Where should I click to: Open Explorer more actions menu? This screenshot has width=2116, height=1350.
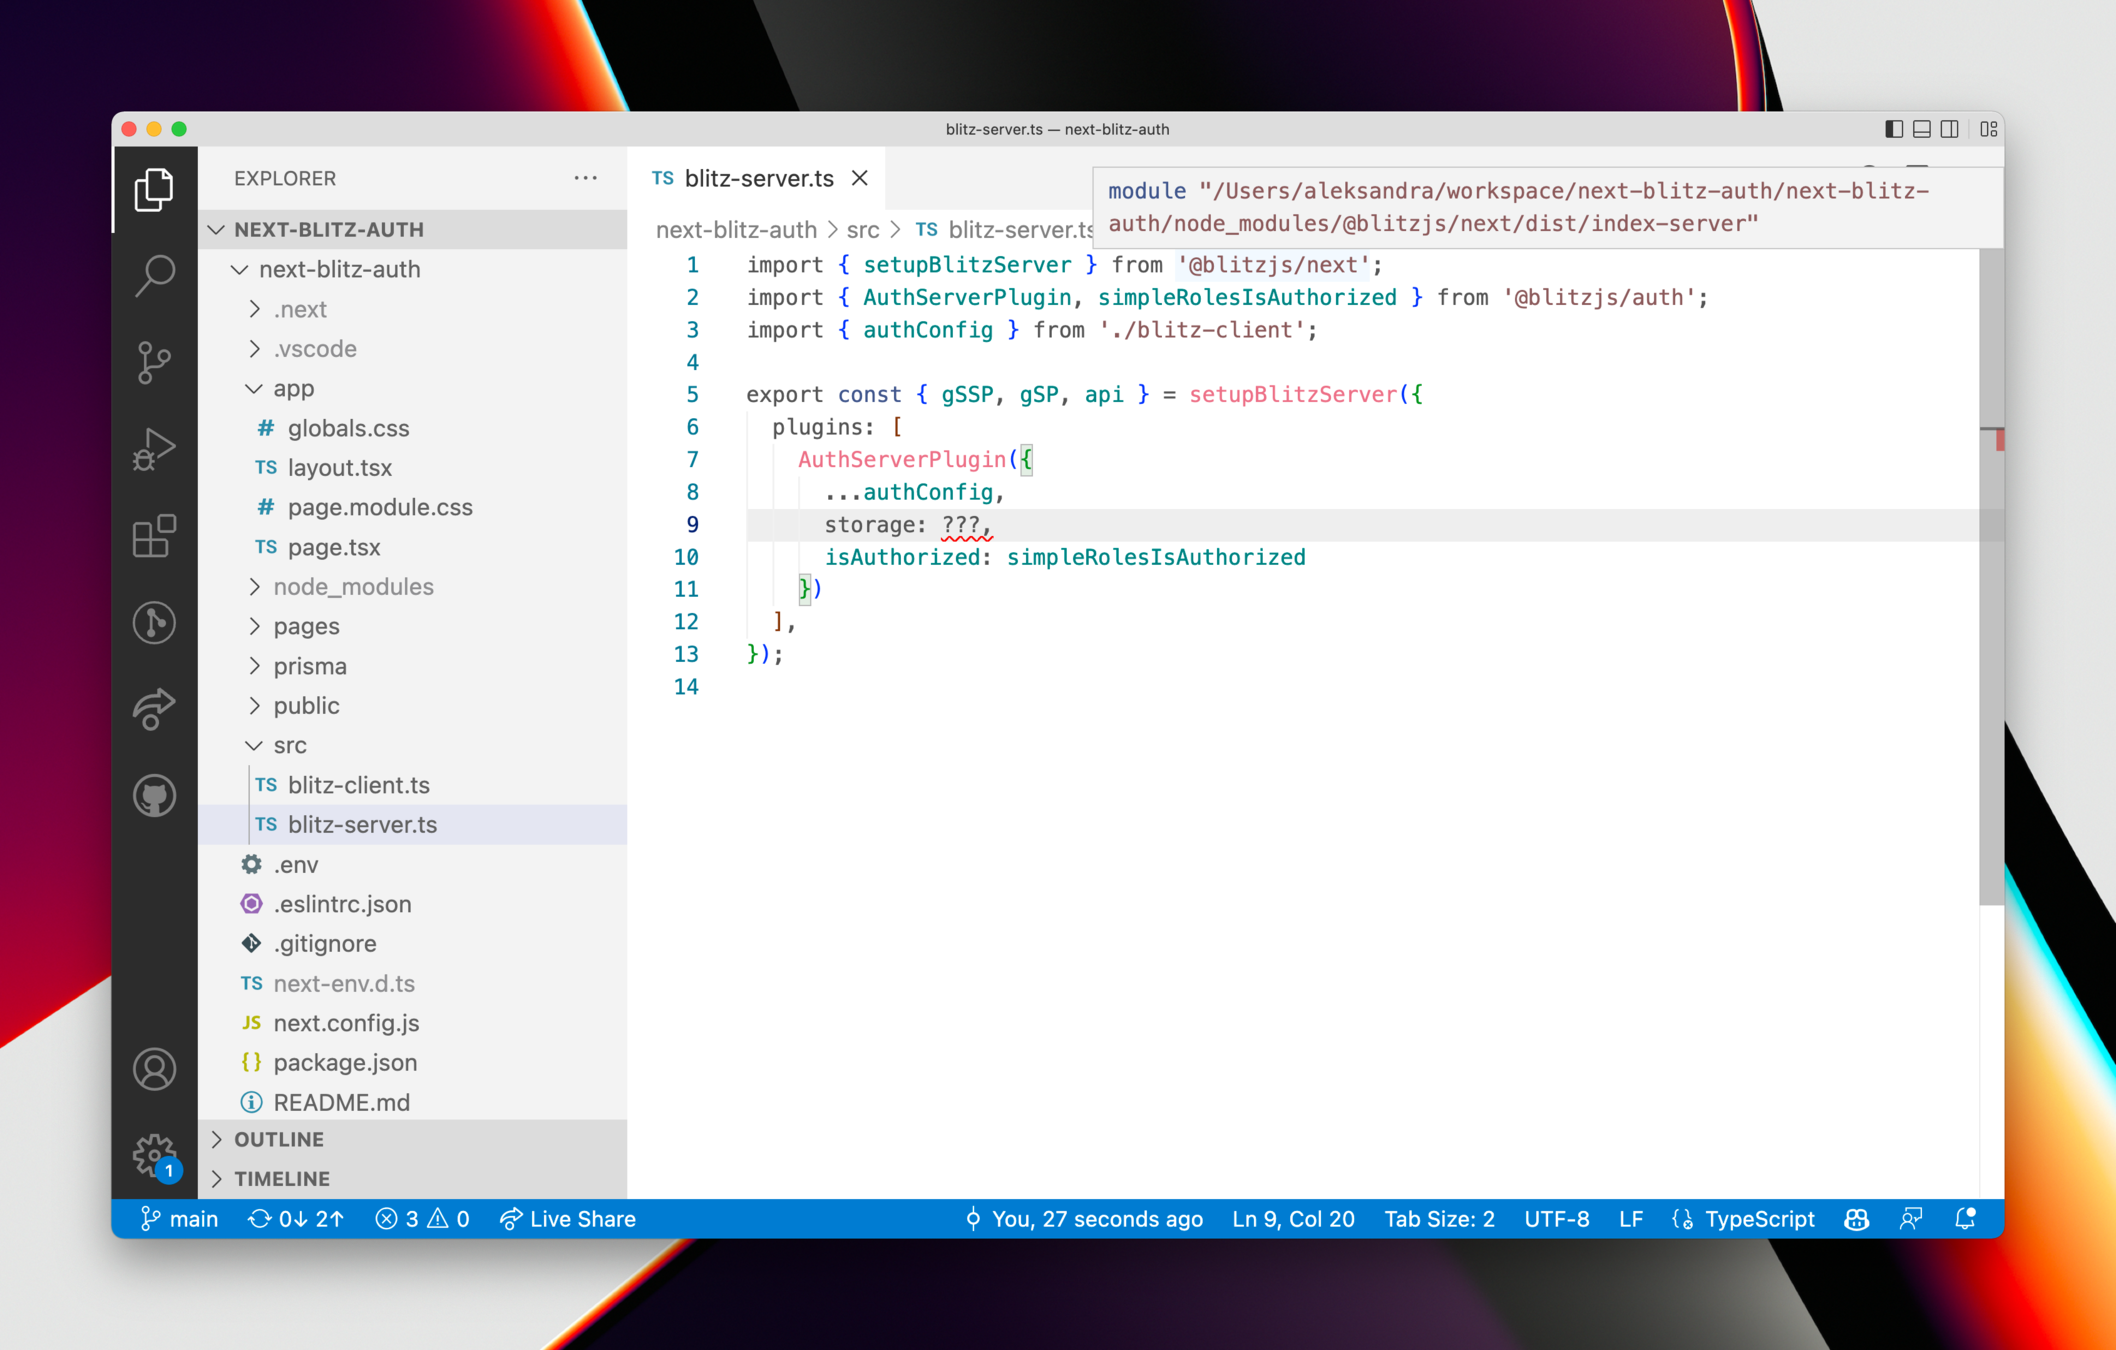coord(585,178)
